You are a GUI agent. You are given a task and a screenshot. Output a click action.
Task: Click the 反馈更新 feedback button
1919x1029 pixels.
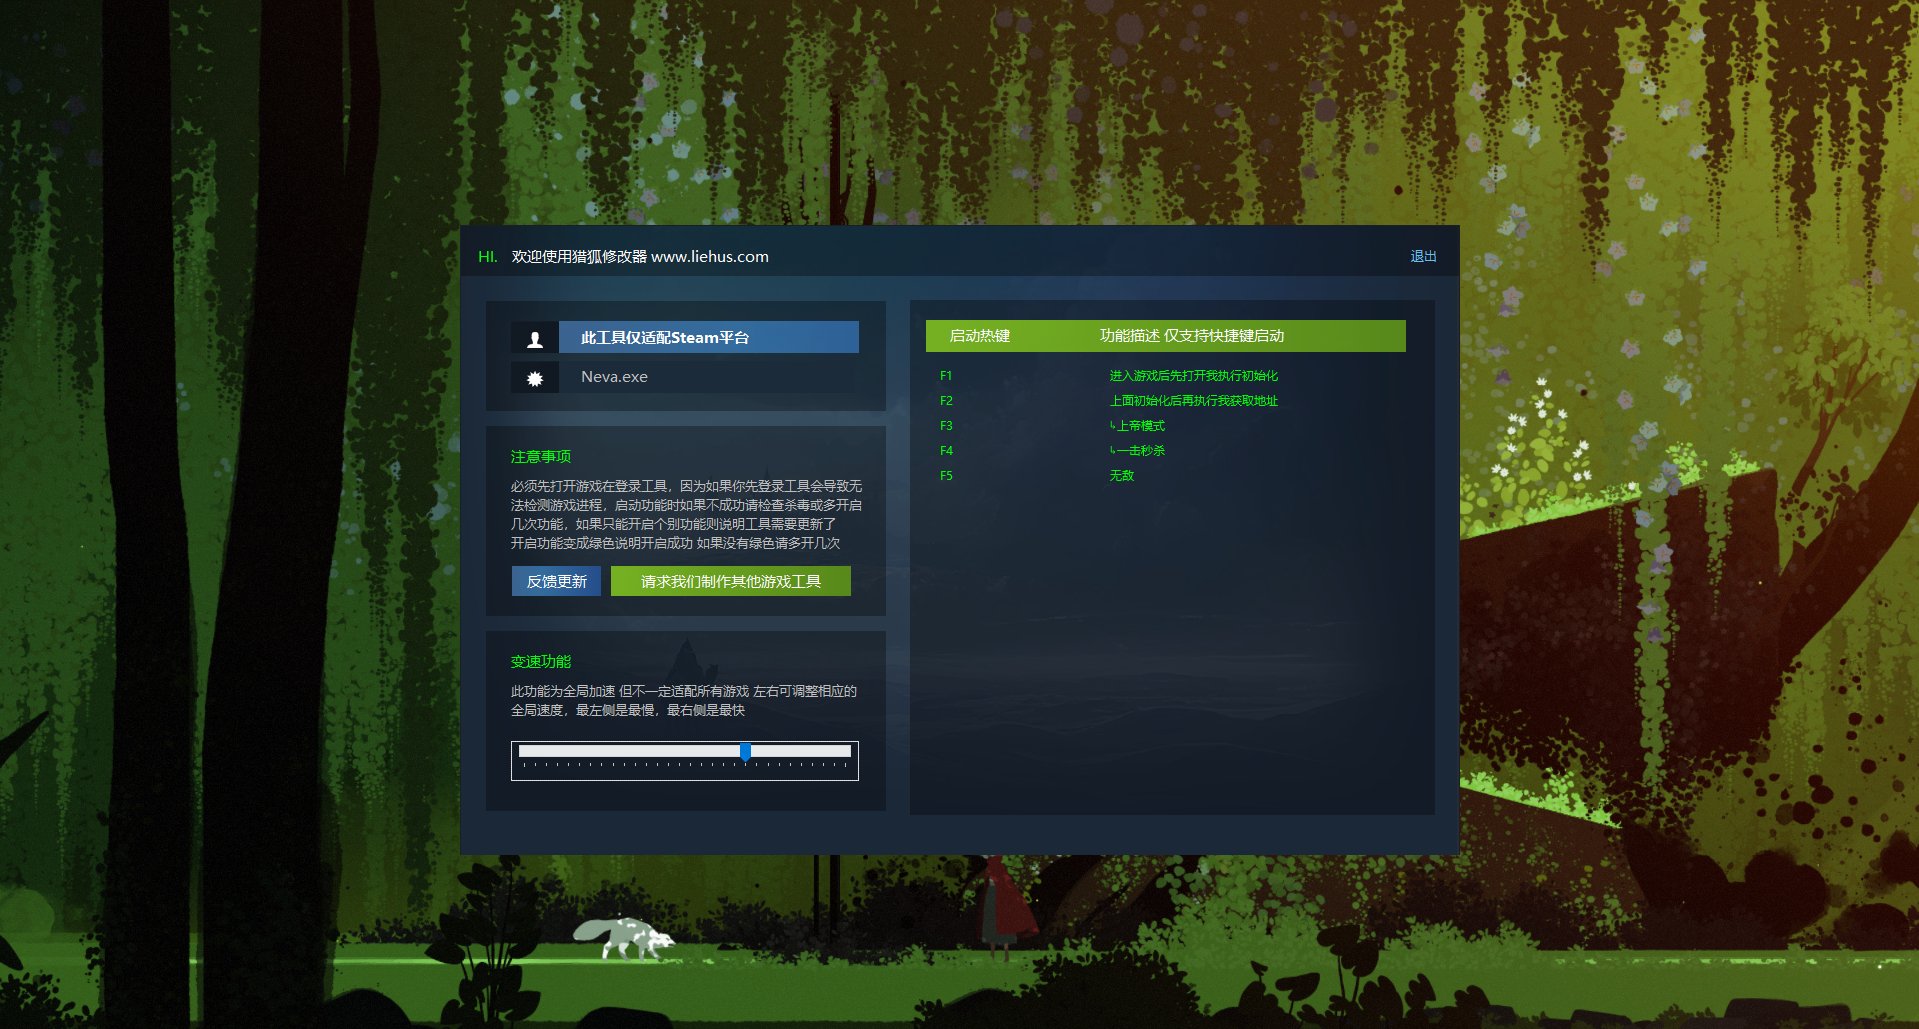tap(556, 581)
